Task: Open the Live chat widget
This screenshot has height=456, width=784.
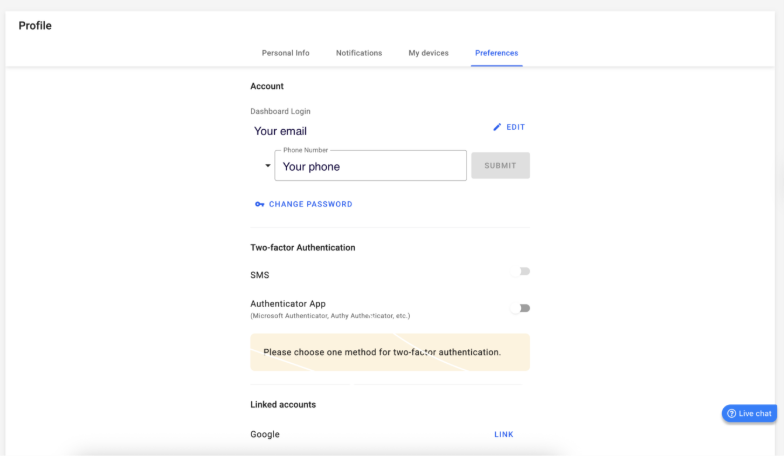Action: (x=749, y=413)
